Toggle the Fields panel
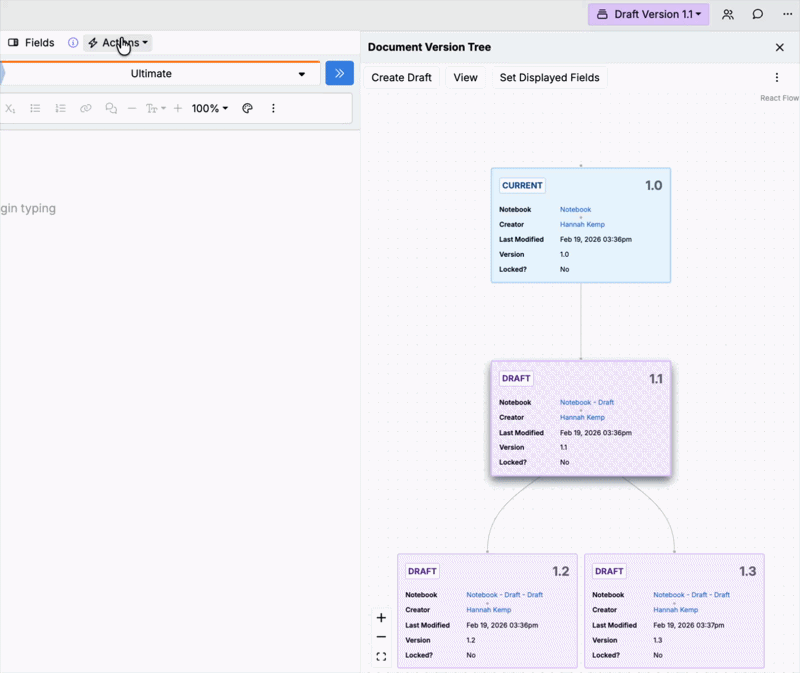800x673 pixels. click(x=31, y=43)
